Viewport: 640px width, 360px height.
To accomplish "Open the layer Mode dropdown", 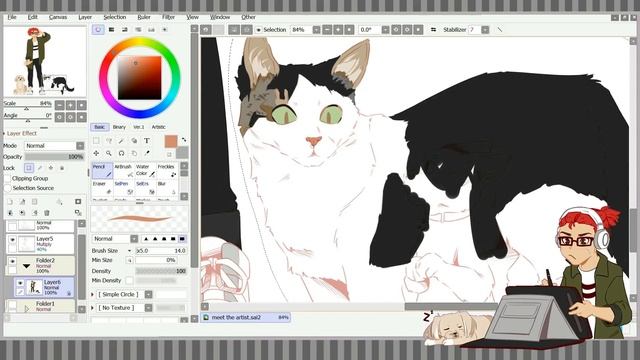I will 80,146.
